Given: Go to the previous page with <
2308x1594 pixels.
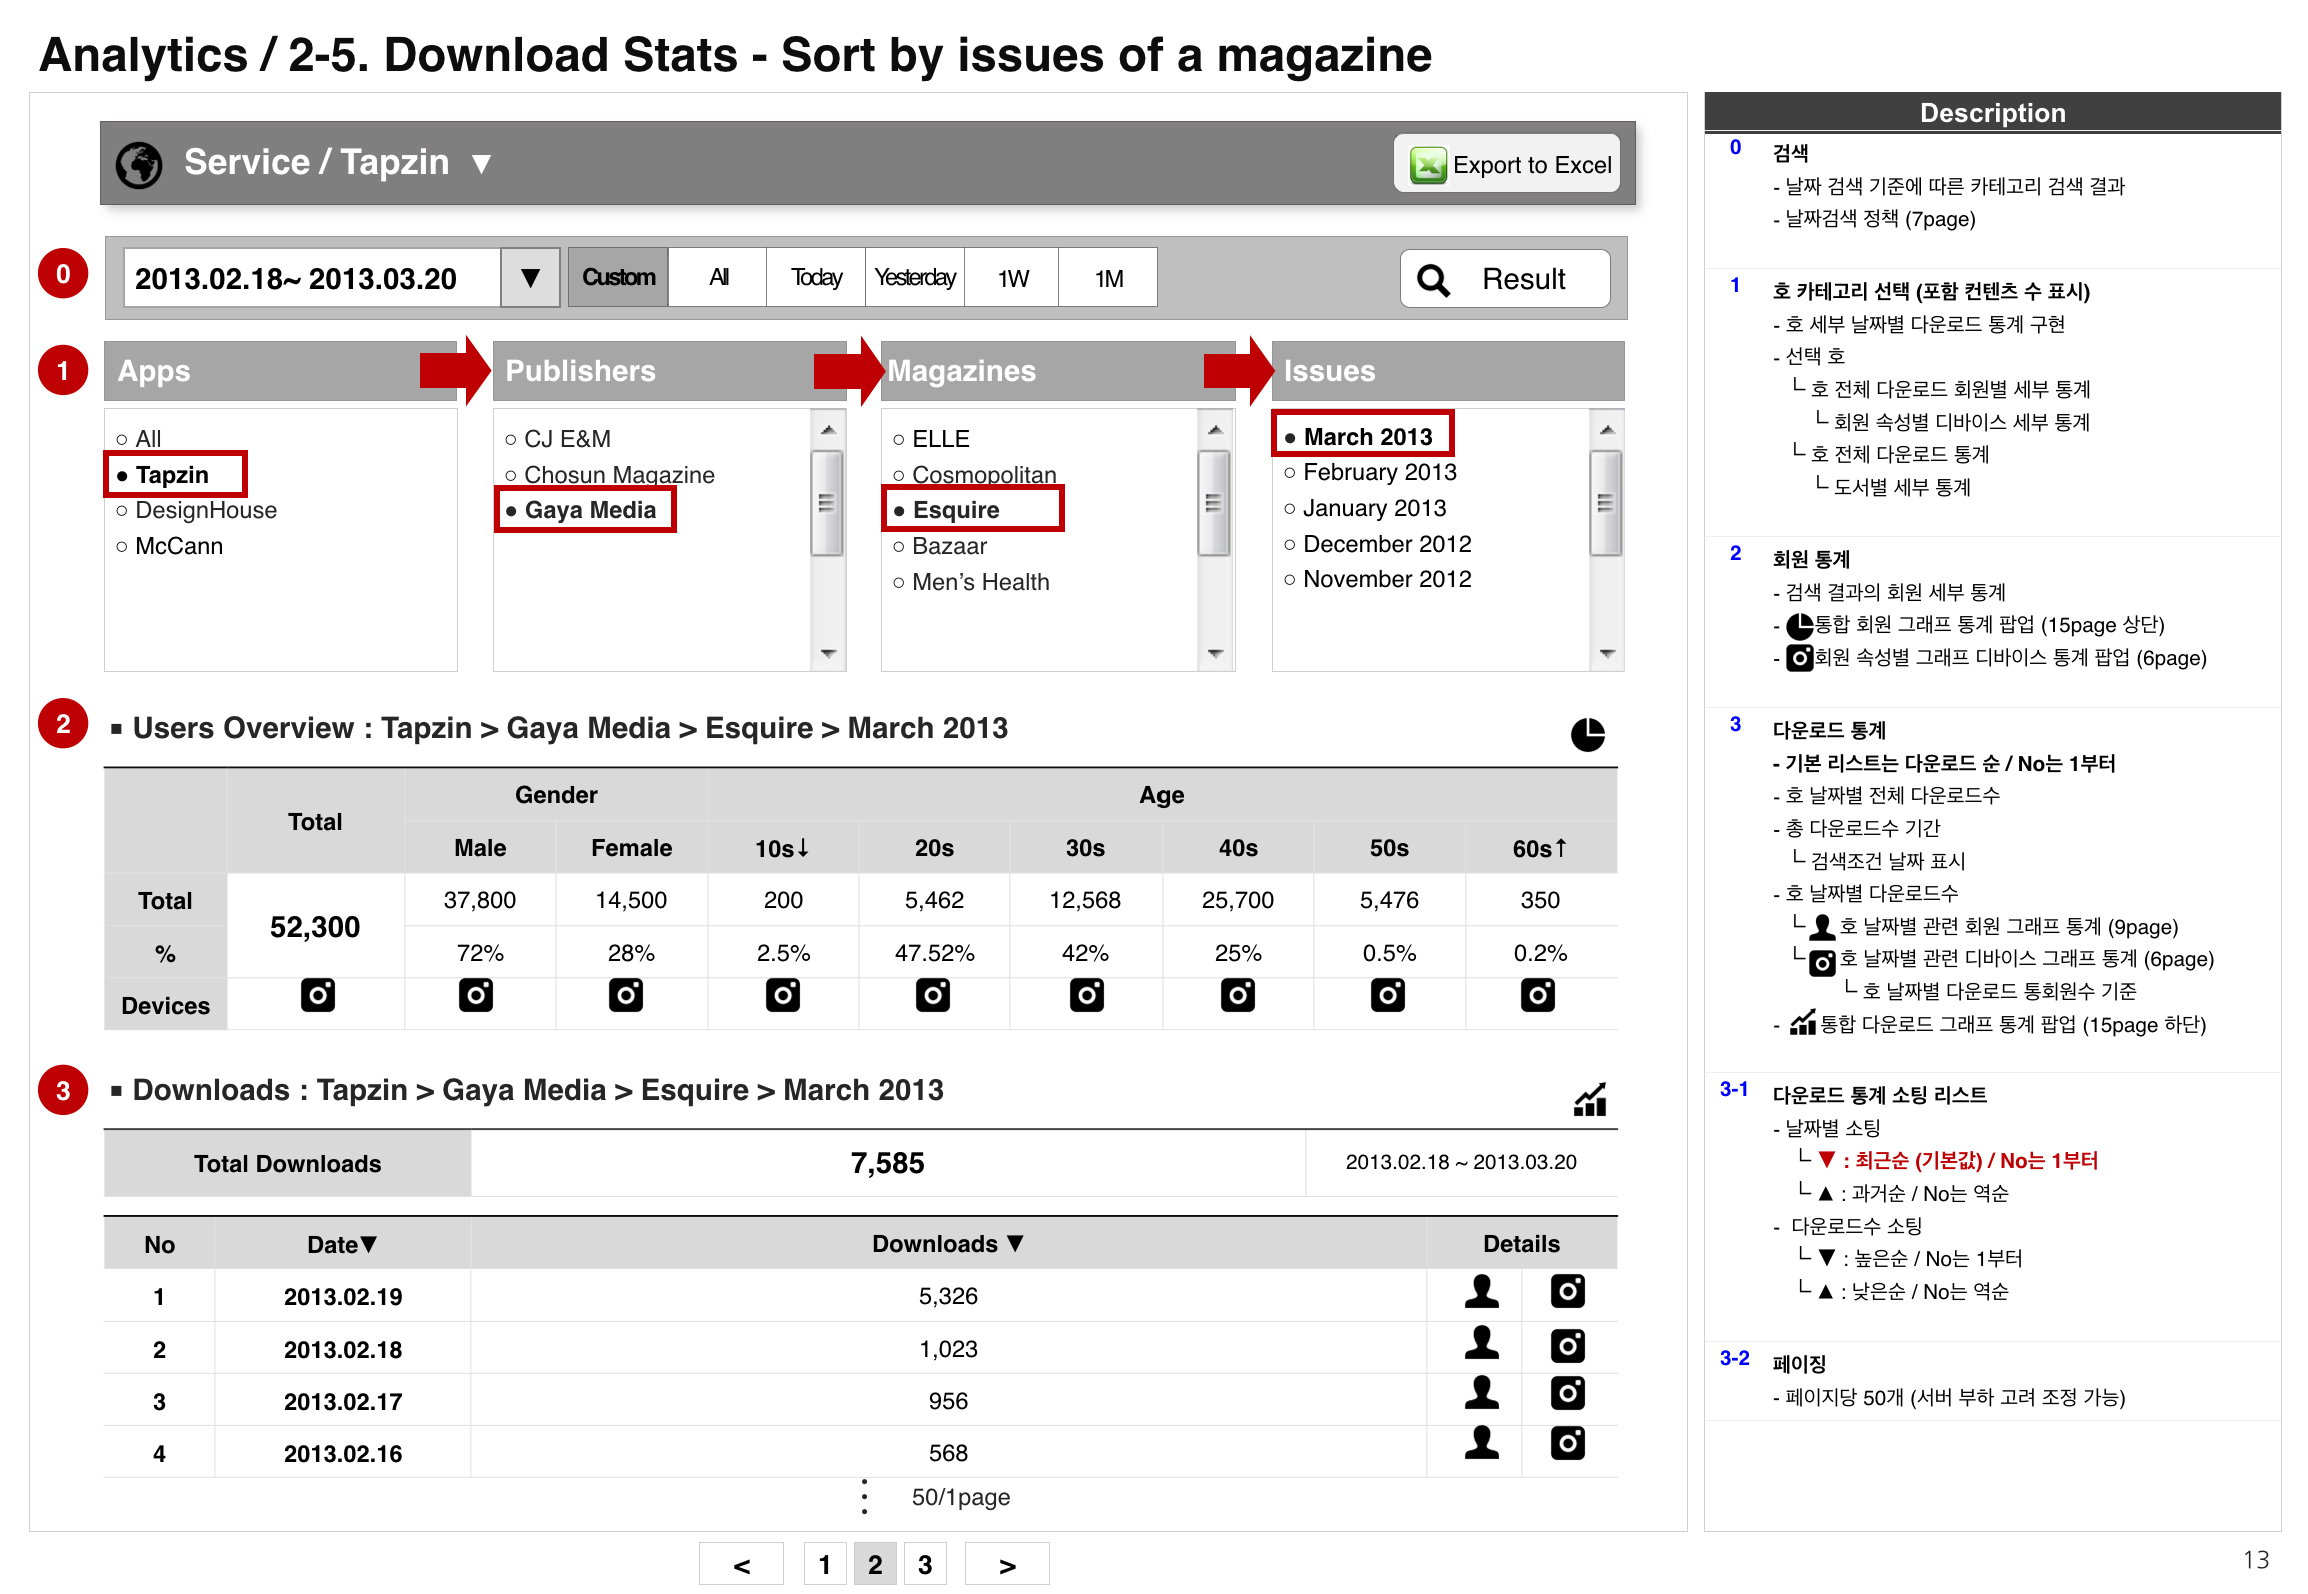Looking at the screenshot, I should point(741,1565).
